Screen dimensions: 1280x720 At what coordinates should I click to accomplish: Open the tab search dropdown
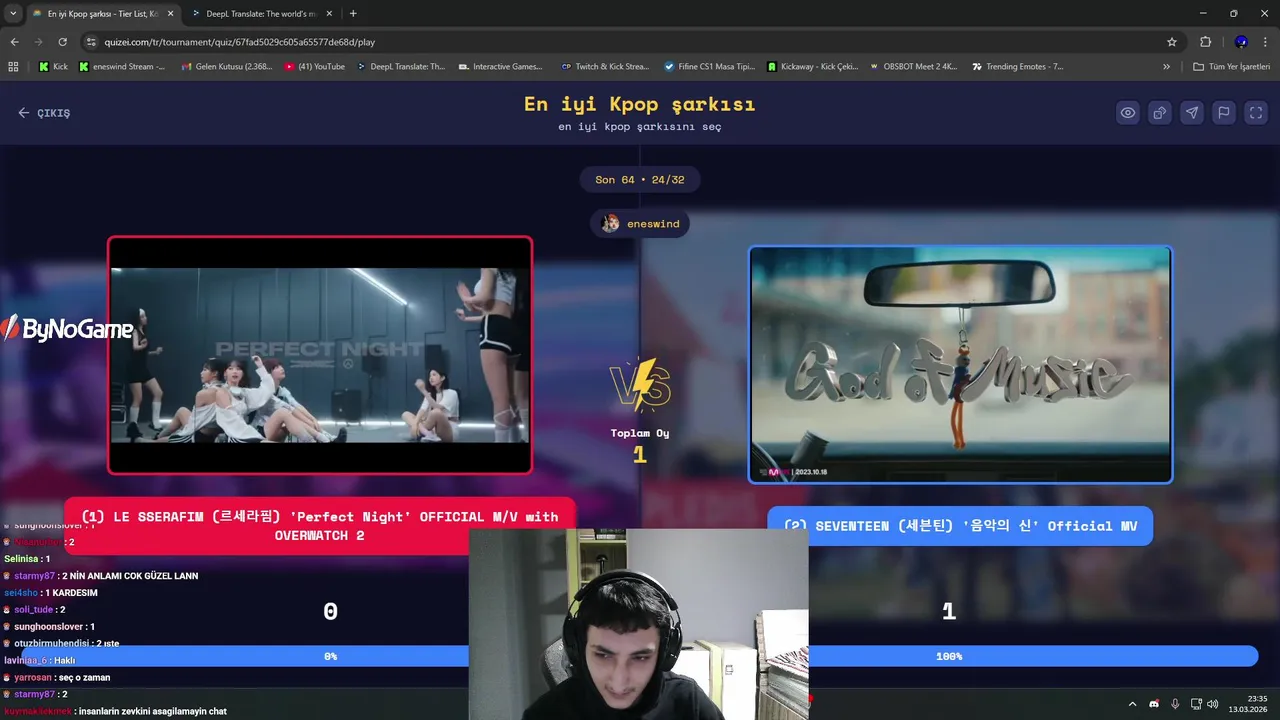coord(13,14)
